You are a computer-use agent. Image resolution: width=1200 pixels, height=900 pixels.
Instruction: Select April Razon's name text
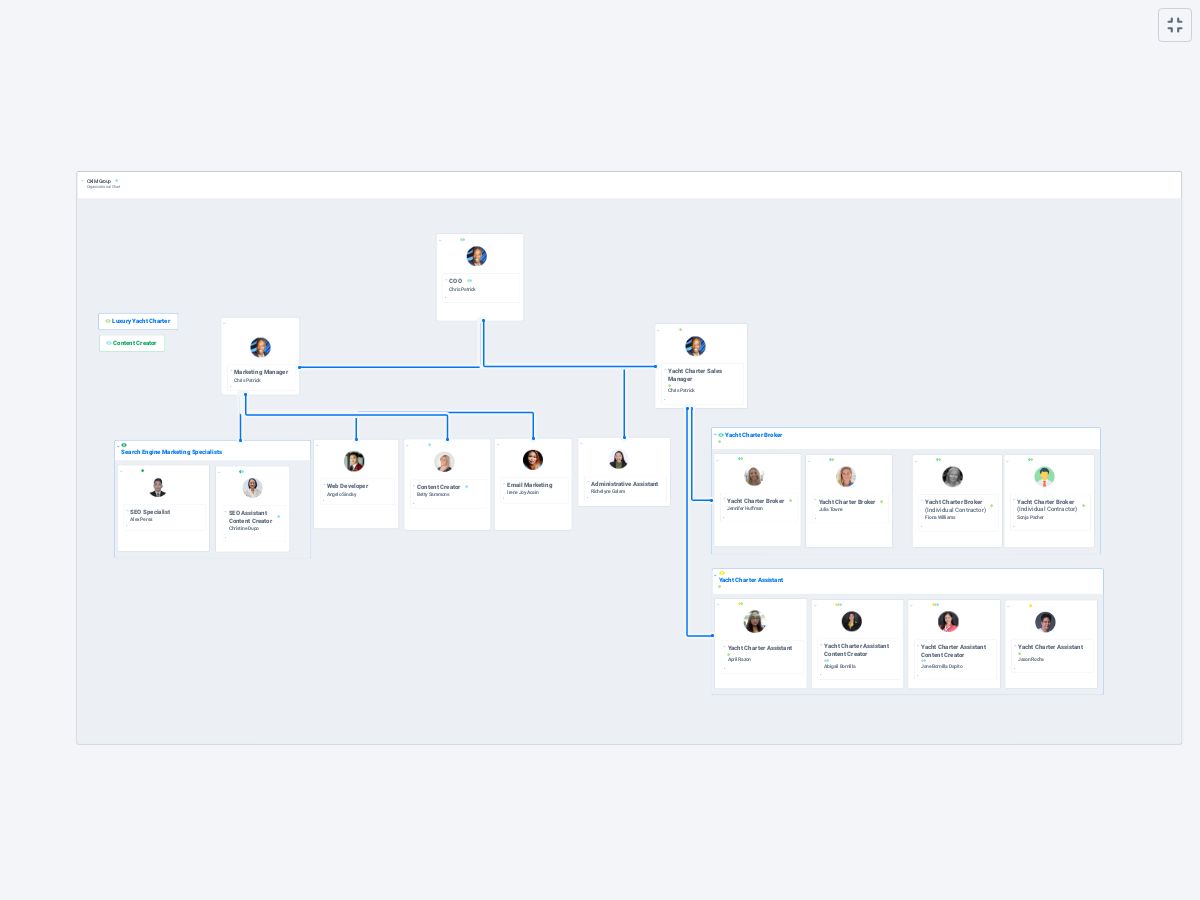click(x=739, y=659)
